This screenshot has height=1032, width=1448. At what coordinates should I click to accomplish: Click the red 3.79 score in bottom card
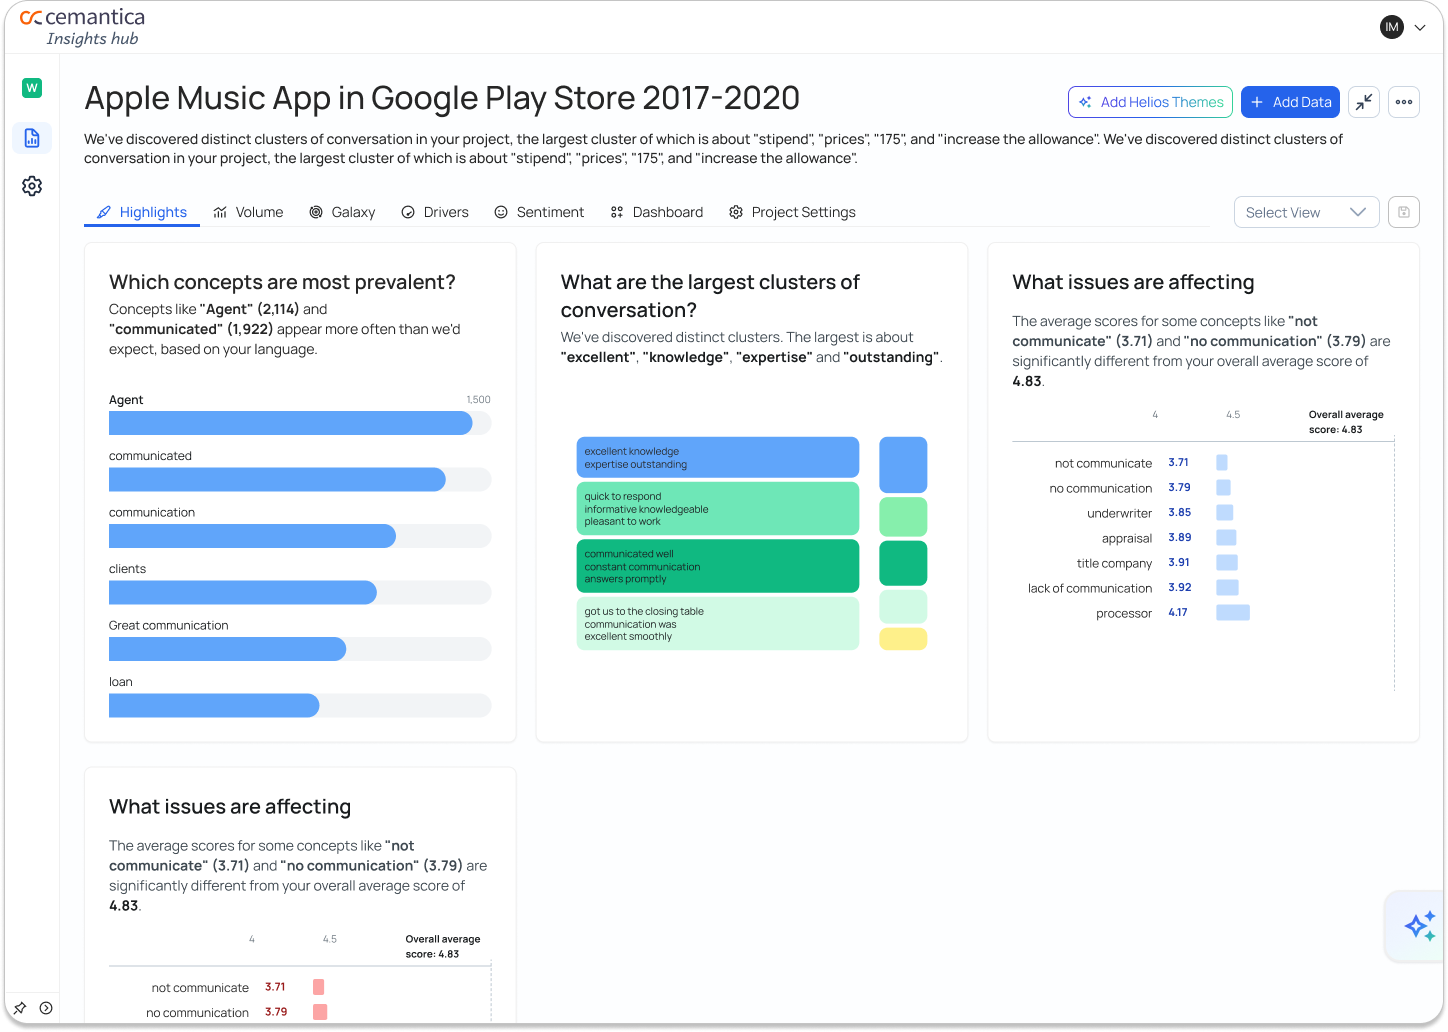(276, 1012)
